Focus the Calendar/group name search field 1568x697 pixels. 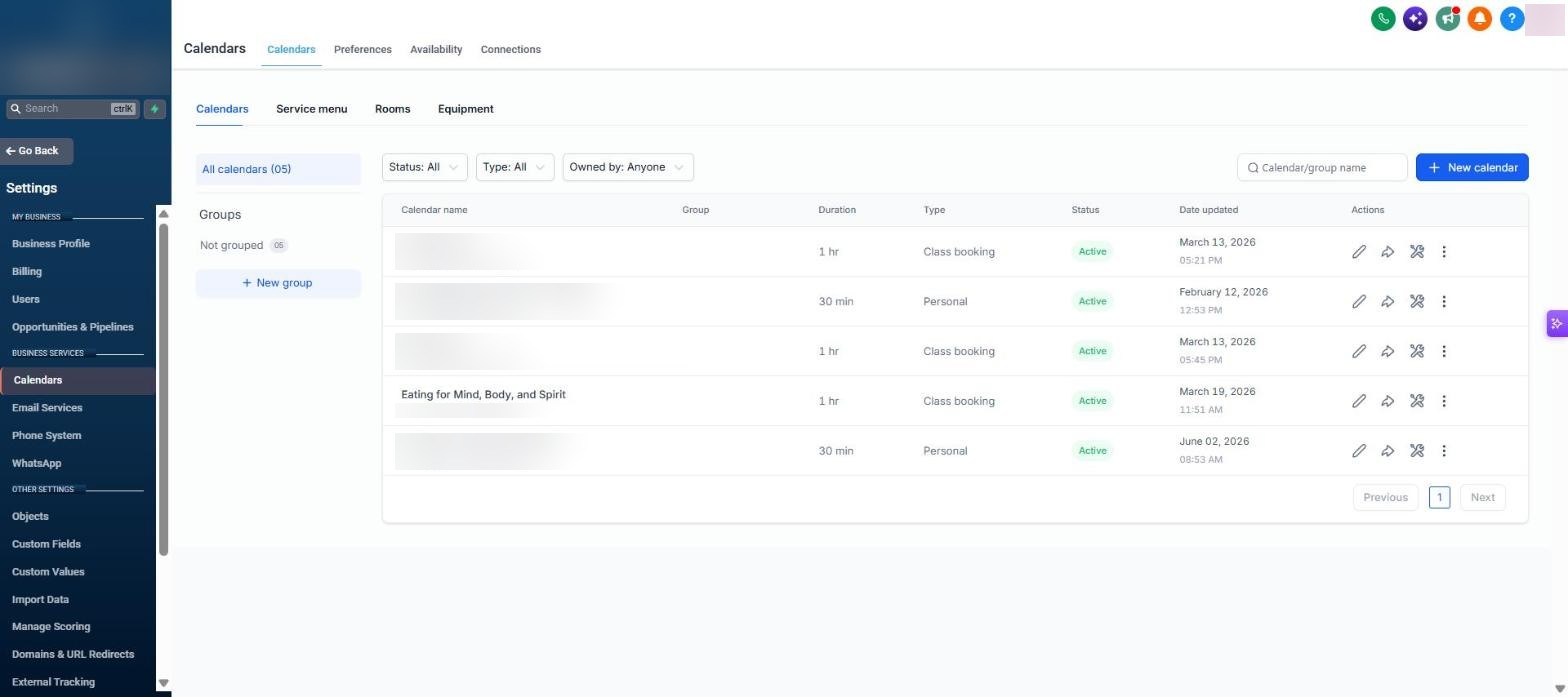click(1322, 167)
